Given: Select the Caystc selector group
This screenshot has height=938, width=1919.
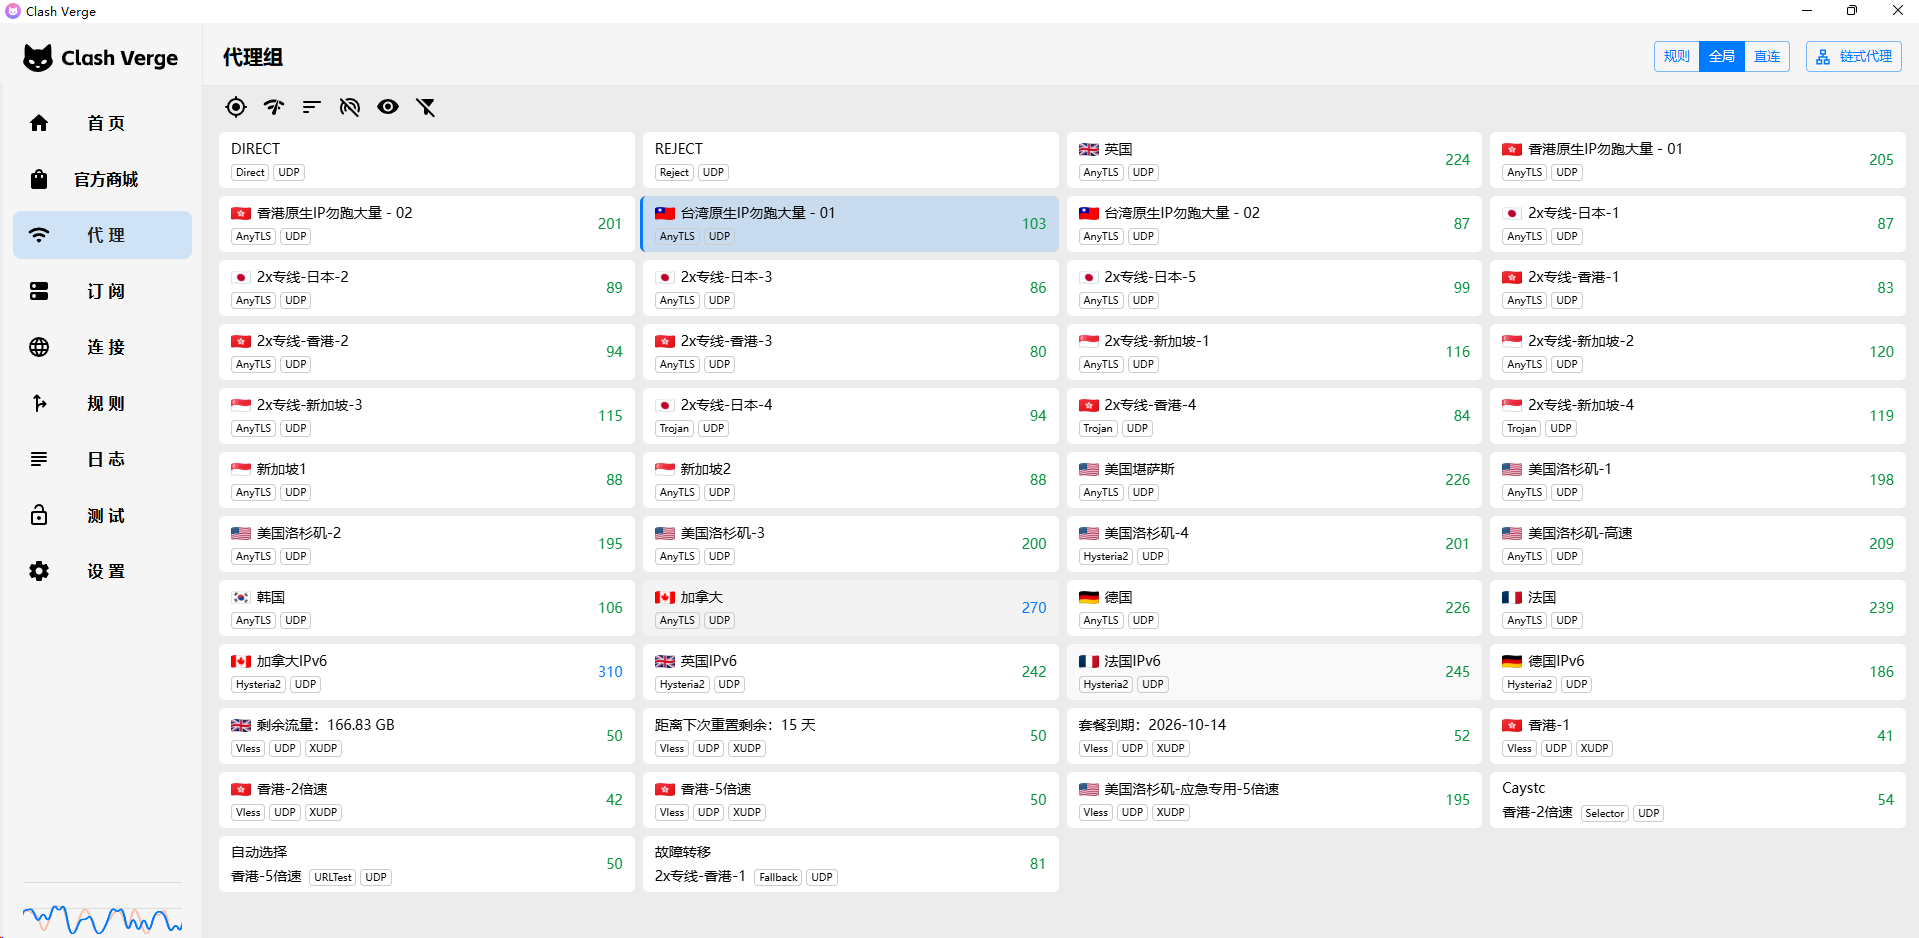Looking at the screenshot, I should 1698,800.
